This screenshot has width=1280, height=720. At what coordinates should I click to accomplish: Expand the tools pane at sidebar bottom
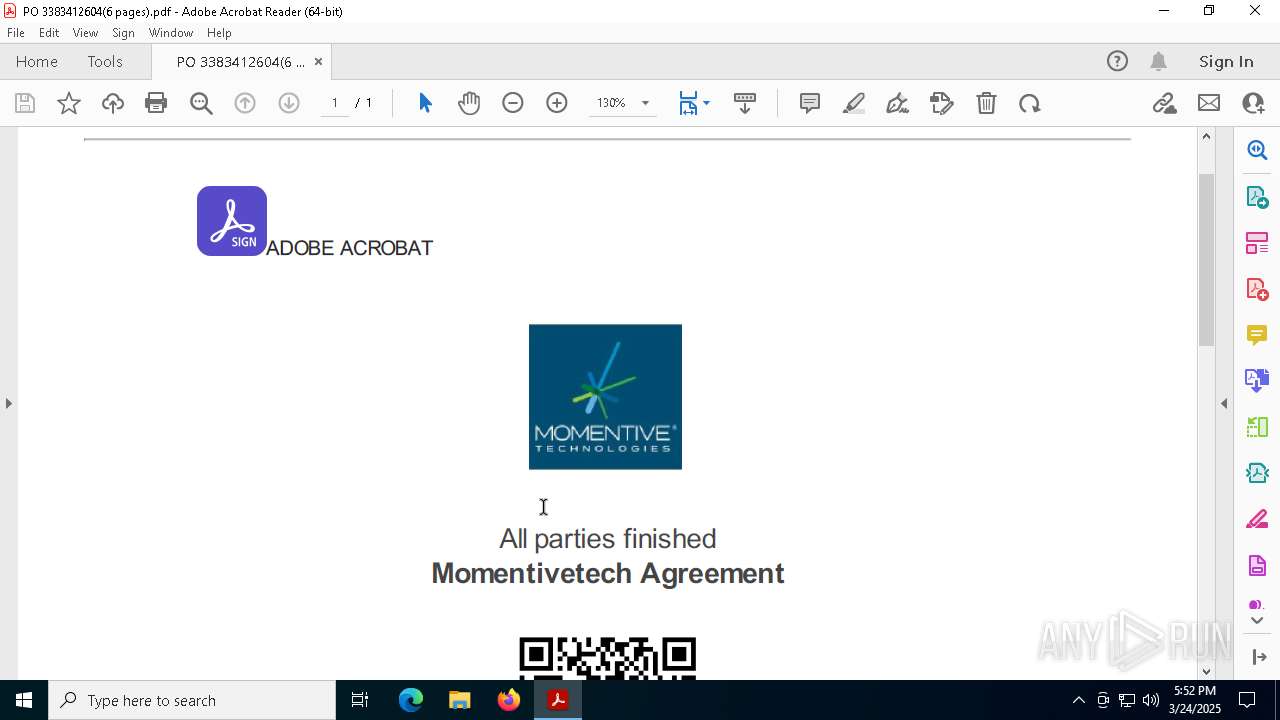coord(1258,657)
